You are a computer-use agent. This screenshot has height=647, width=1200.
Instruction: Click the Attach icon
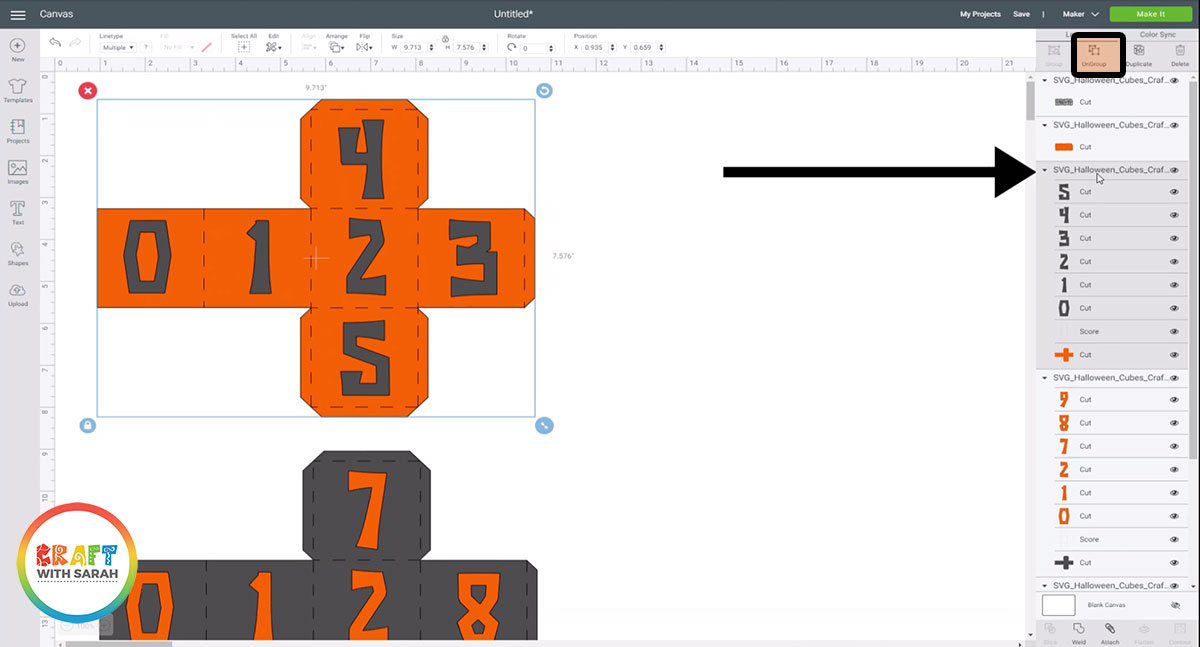[1108, 630]
